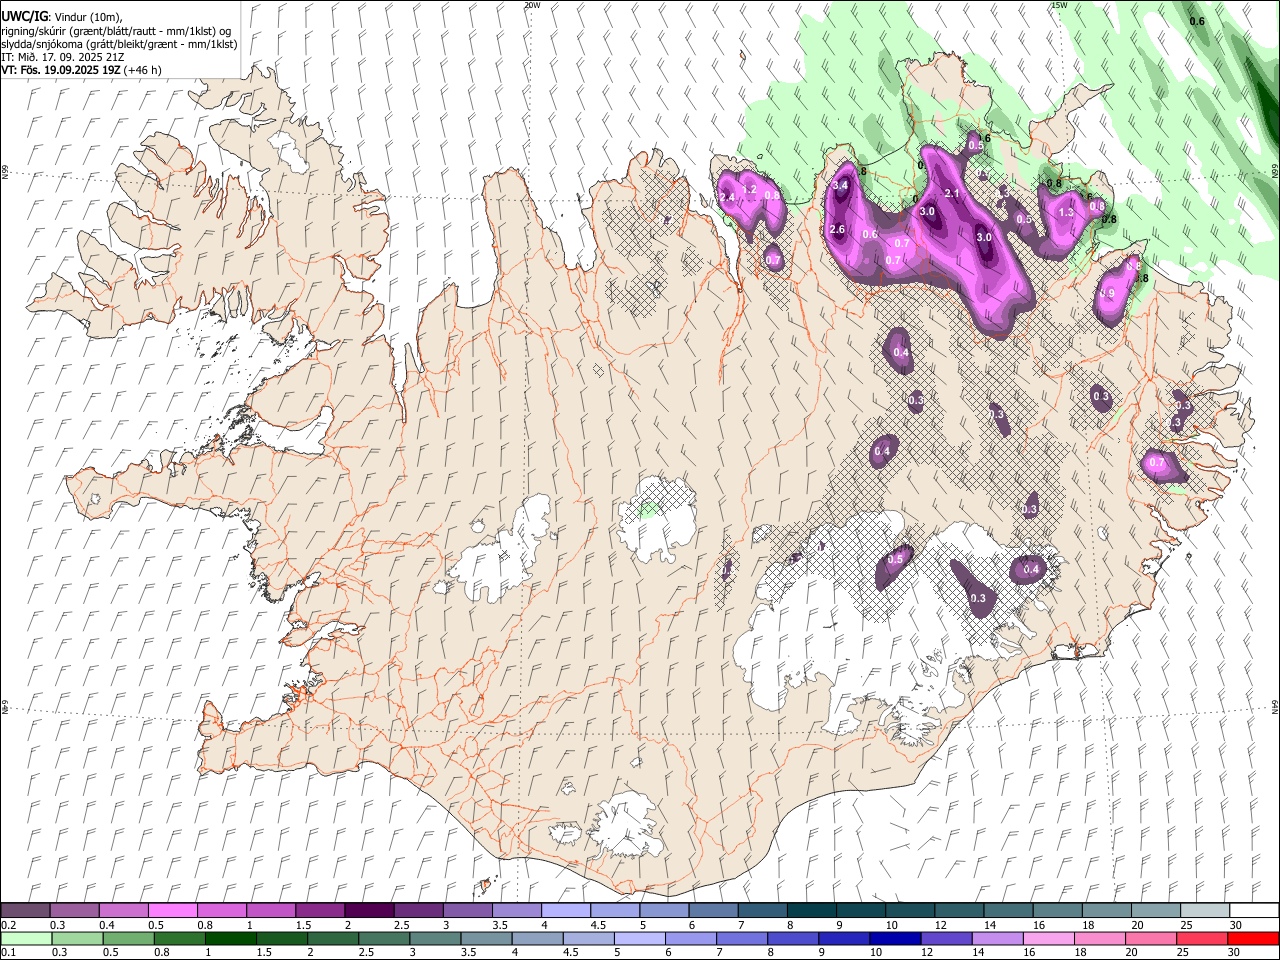The image size is (1280, 960).
Task: Click the '15W' longitude label
Action: [x=1059, y=5]
